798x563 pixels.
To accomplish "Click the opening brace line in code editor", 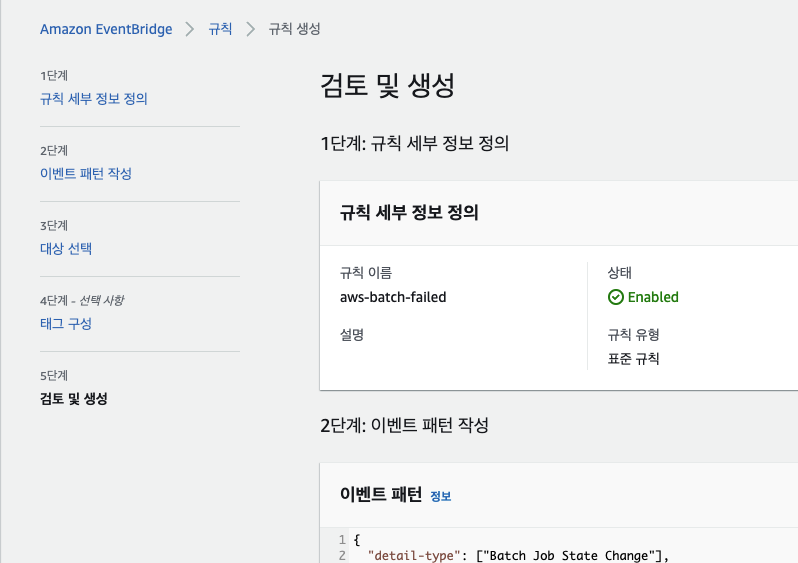I will [x=357, y=540].
